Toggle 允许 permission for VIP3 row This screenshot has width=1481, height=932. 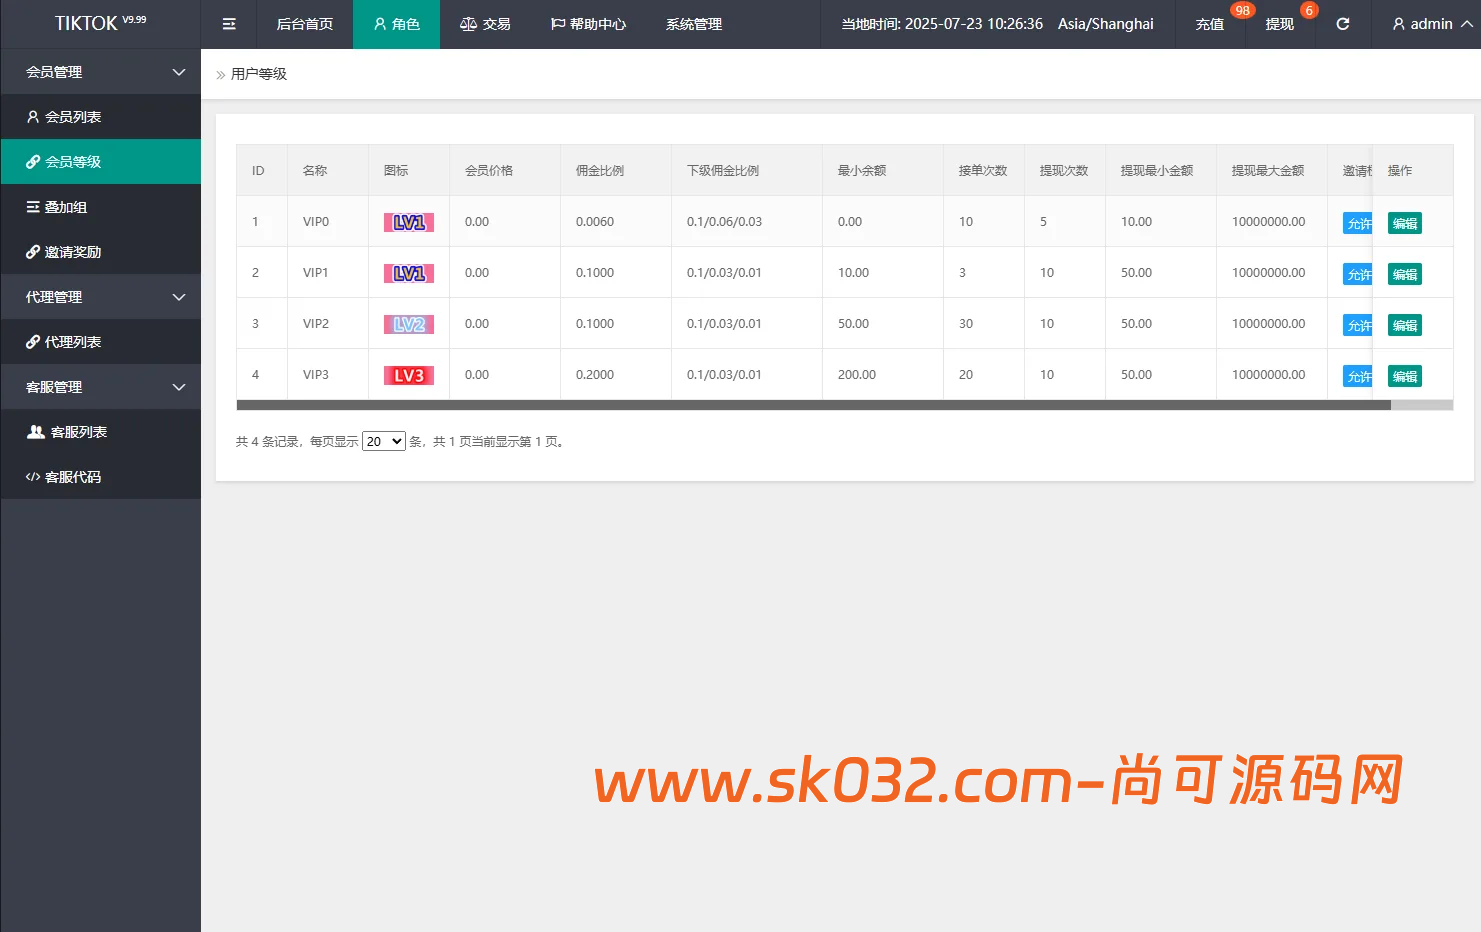click(x=1358, y=375)
